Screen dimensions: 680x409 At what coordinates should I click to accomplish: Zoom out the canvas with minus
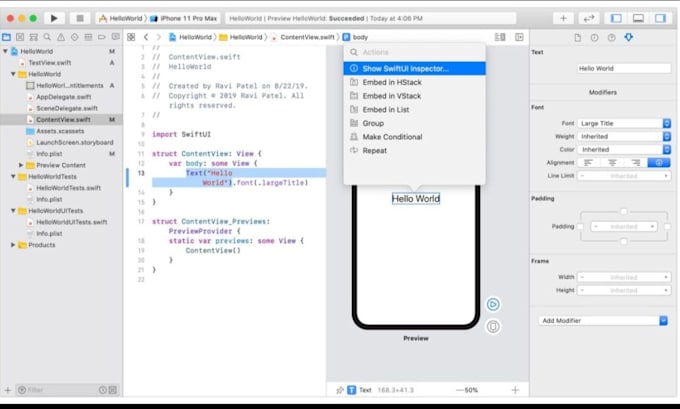[460, 390]
